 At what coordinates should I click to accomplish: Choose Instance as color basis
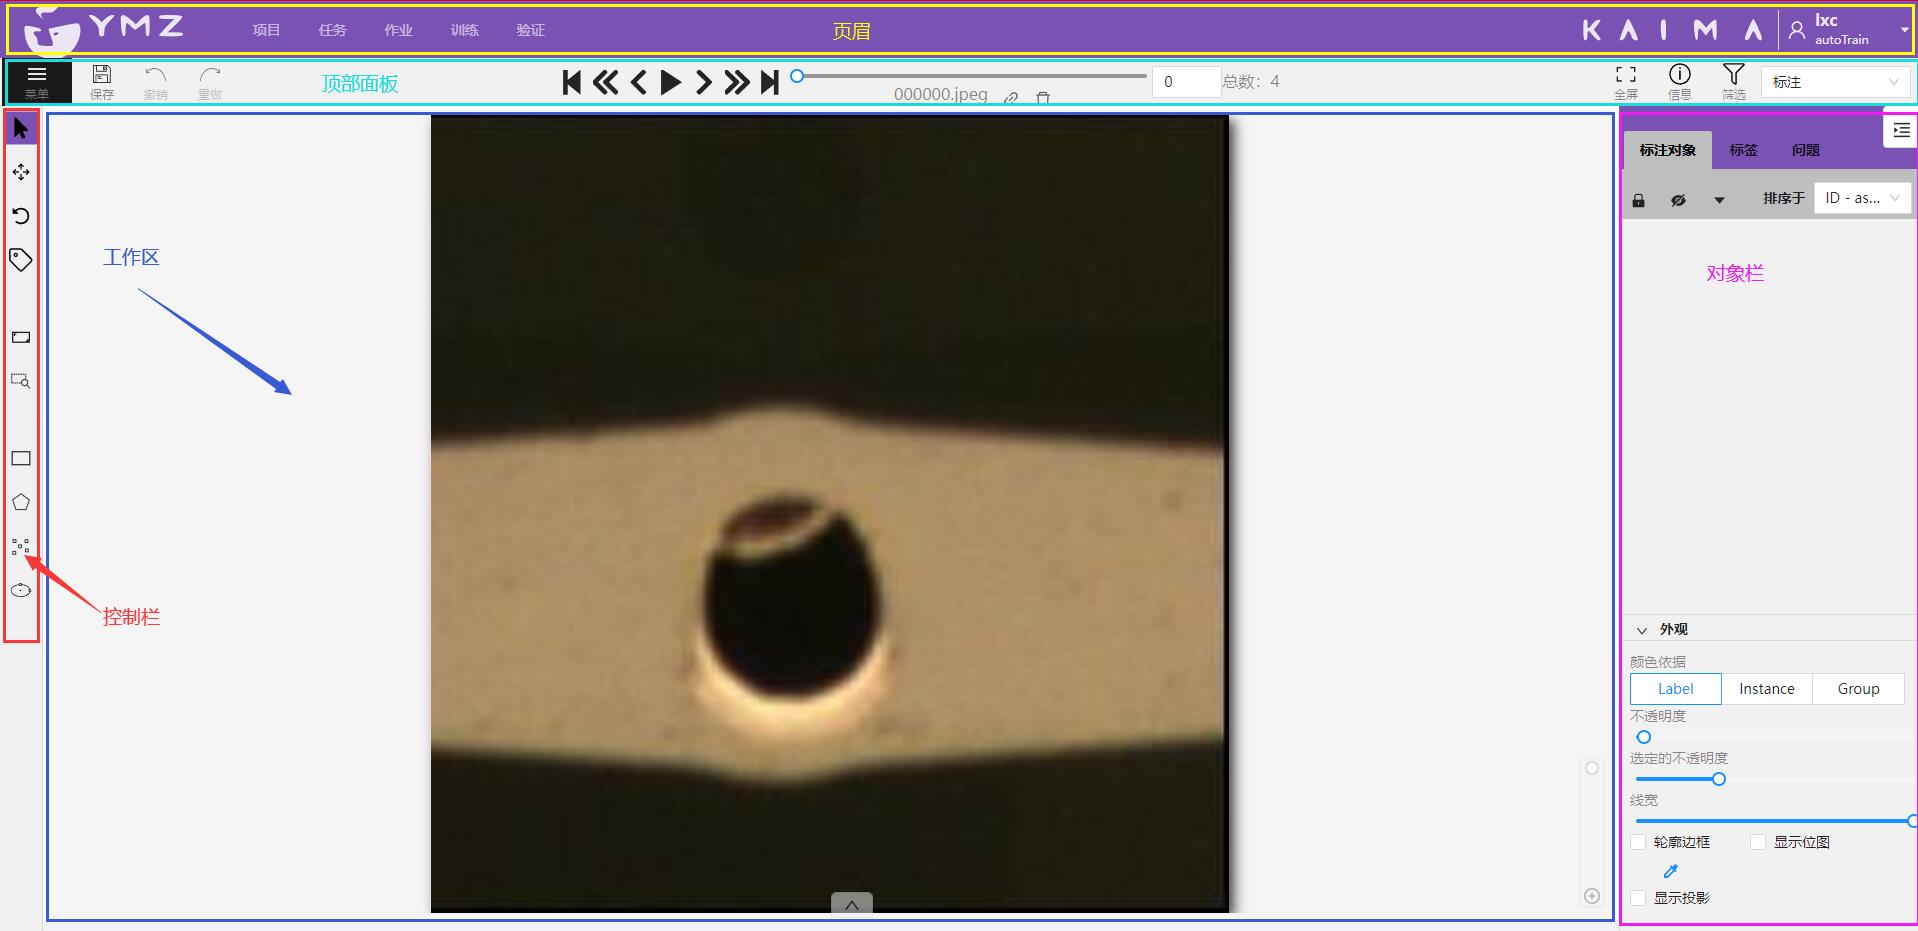point(1766,689)
